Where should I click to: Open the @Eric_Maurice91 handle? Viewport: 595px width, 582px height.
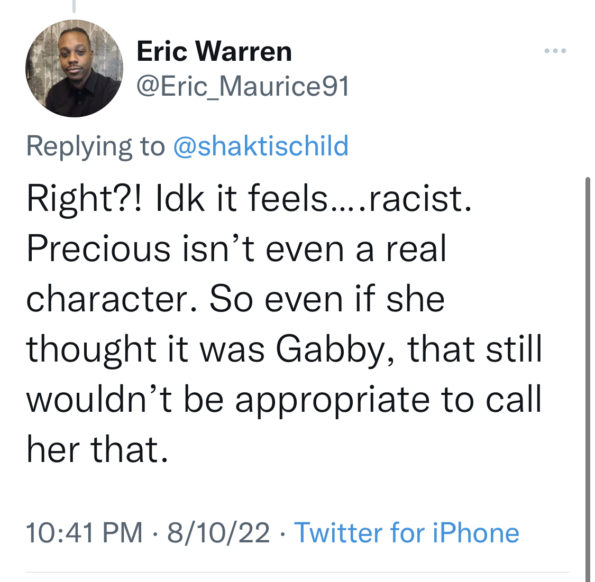point(242,87)
